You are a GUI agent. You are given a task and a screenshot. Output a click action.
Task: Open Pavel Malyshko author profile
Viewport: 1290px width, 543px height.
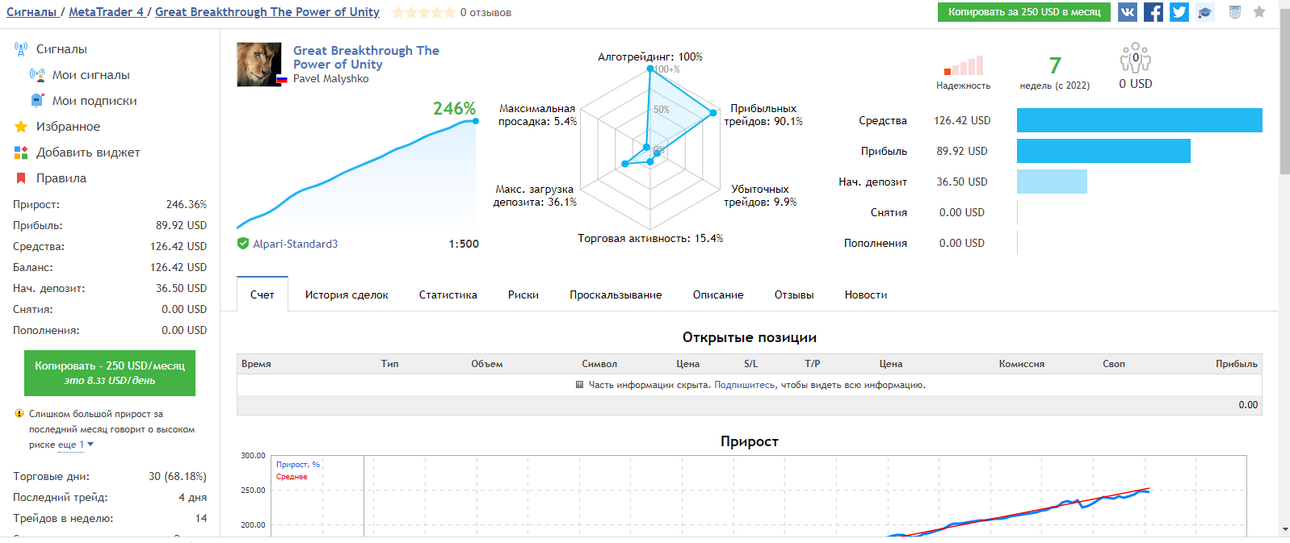pos(331,78)
